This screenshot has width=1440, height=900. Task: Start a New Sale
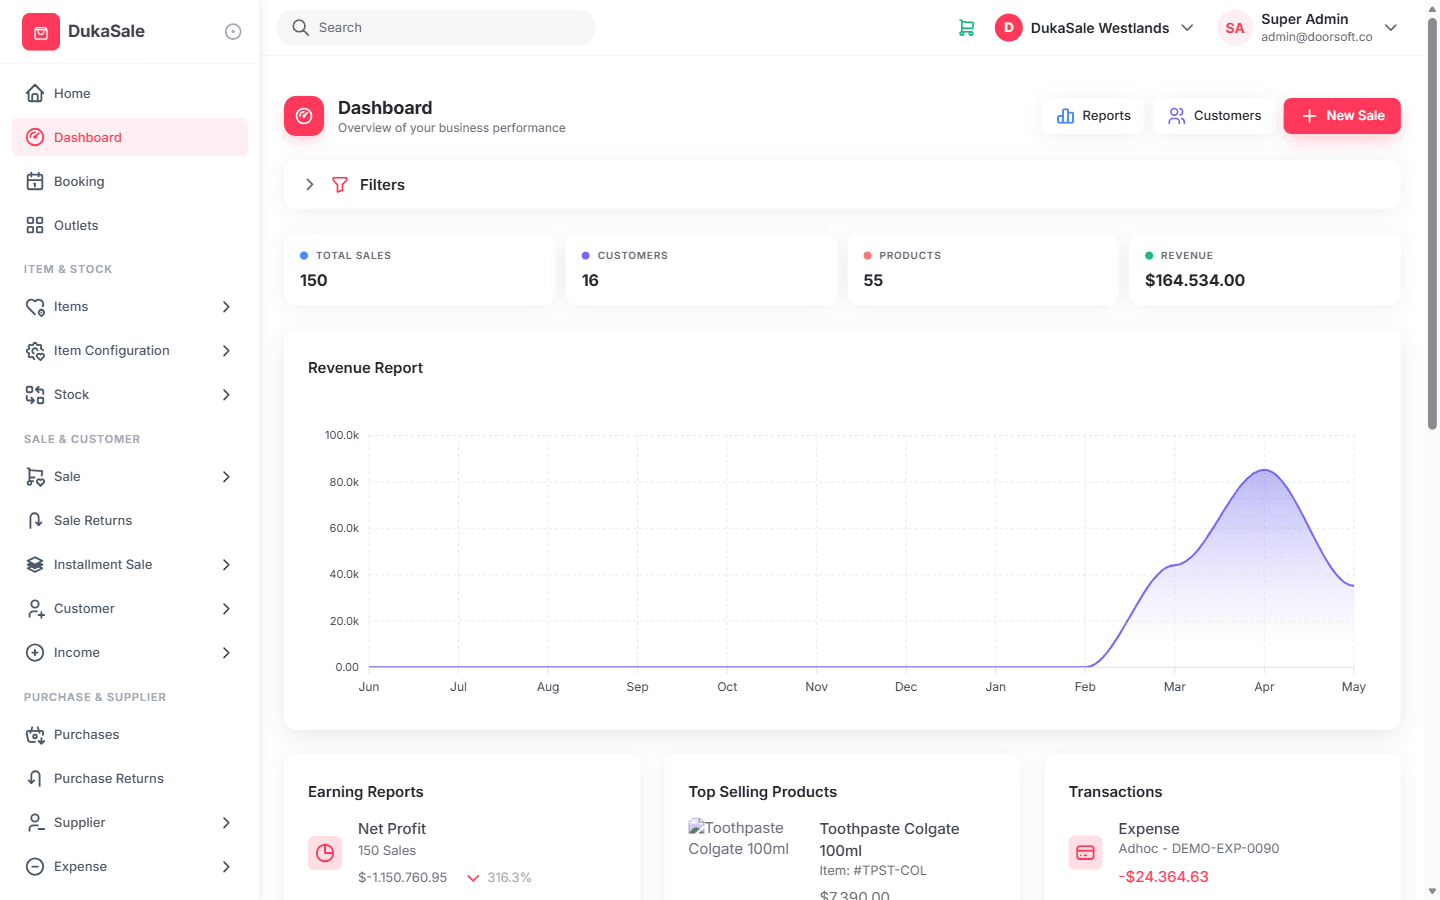[x=1342, y=116]
